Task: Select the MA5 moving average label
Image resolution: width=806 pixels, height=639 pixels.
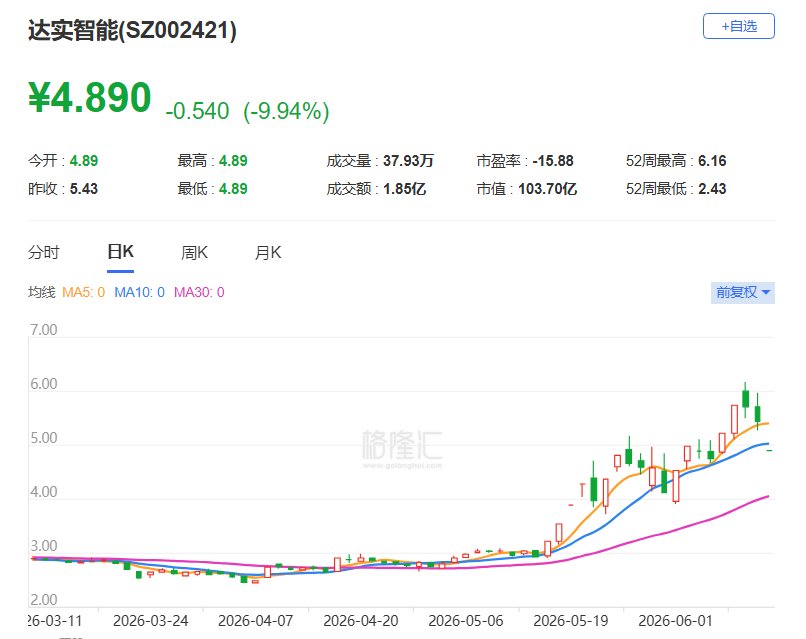Action: pos(83,292)
